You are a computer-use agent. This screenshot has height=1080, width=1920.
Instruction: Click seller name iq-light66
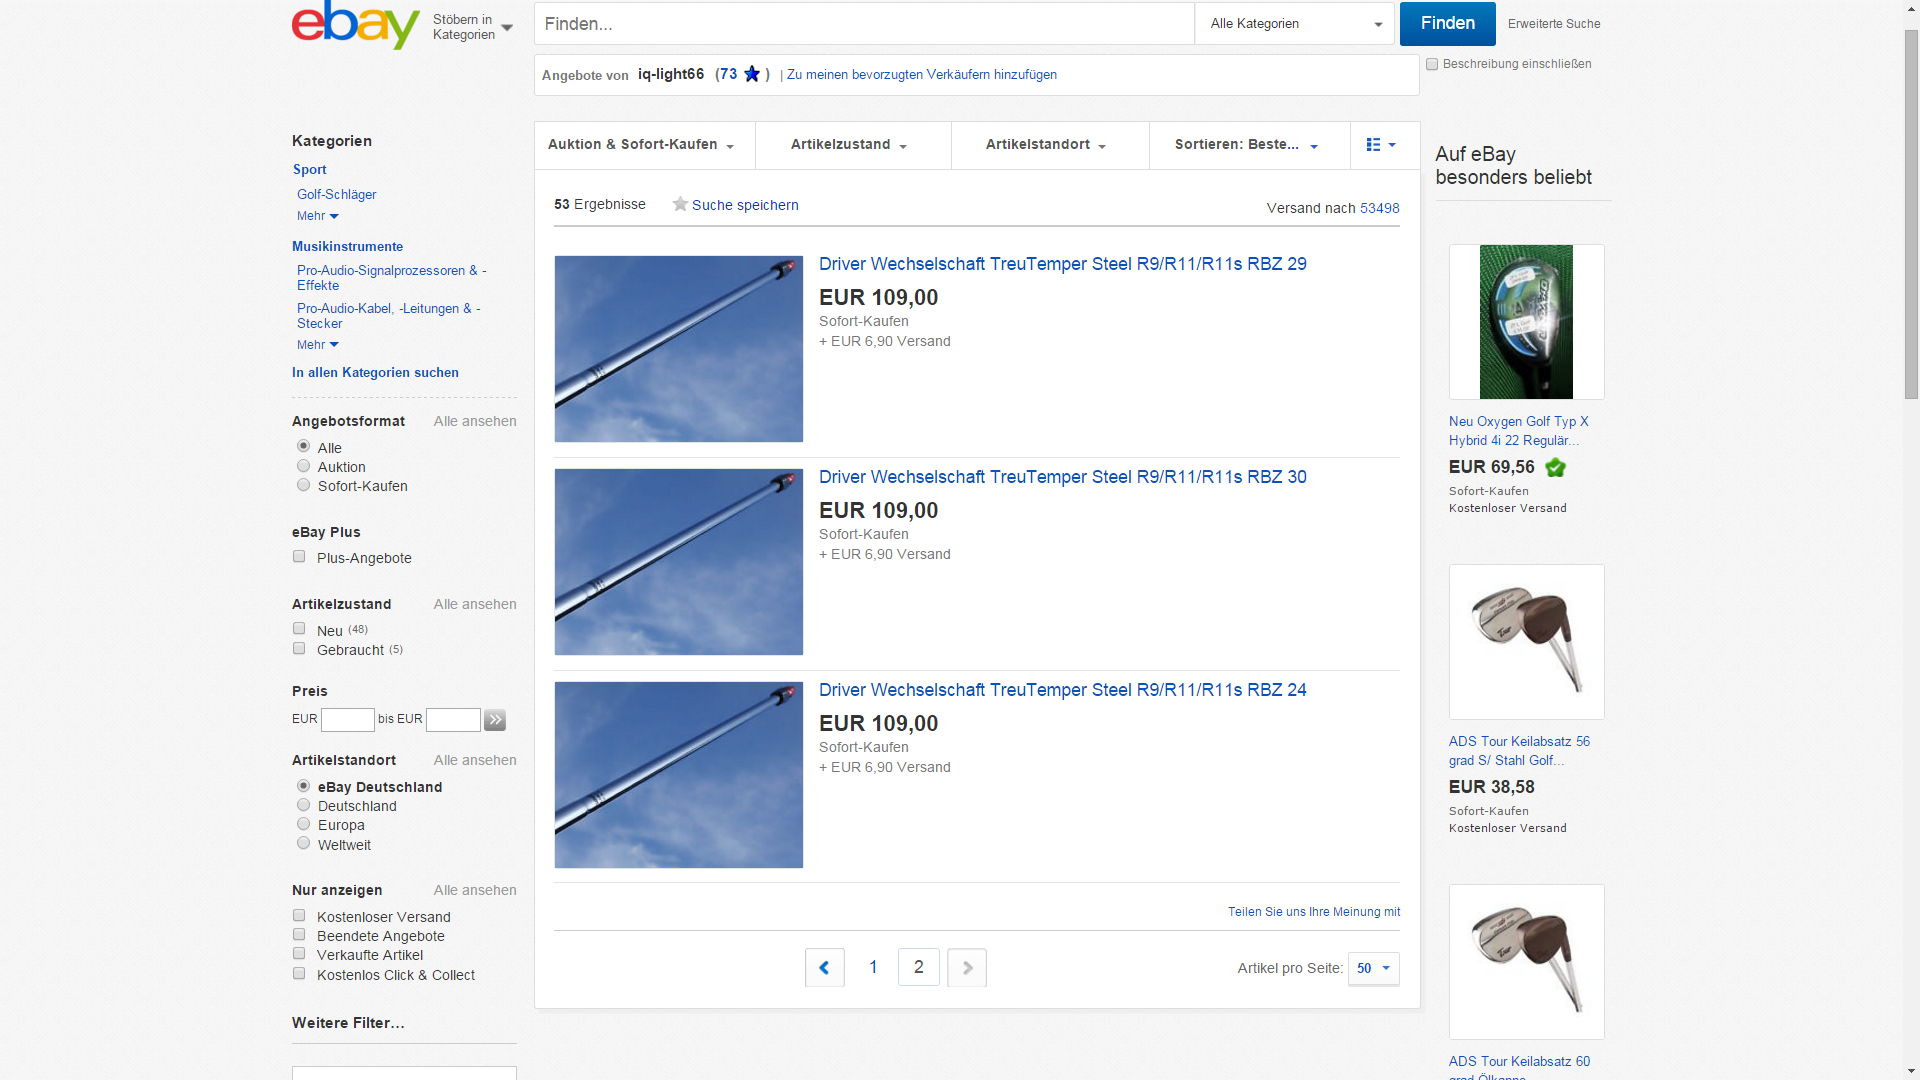click(x=671, y=74)
